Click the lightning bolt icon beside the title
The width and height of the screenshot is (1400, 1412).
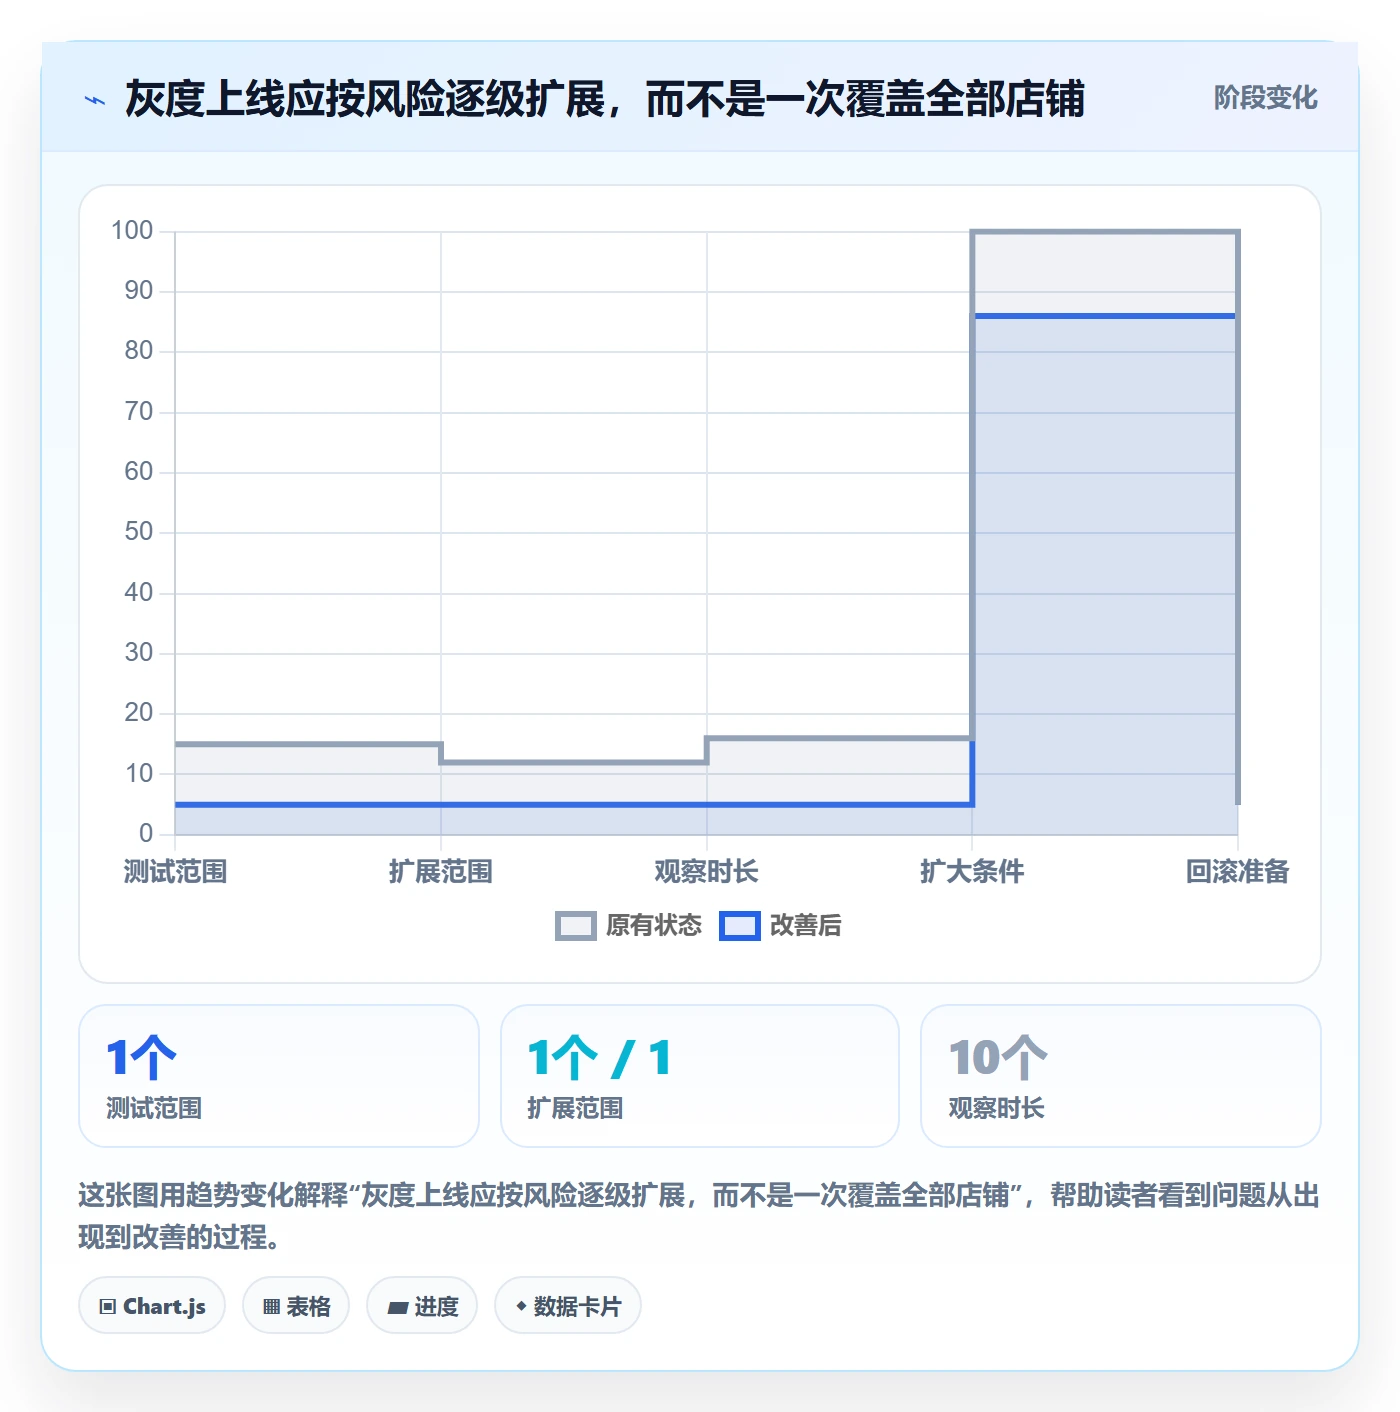coord(95,100)
